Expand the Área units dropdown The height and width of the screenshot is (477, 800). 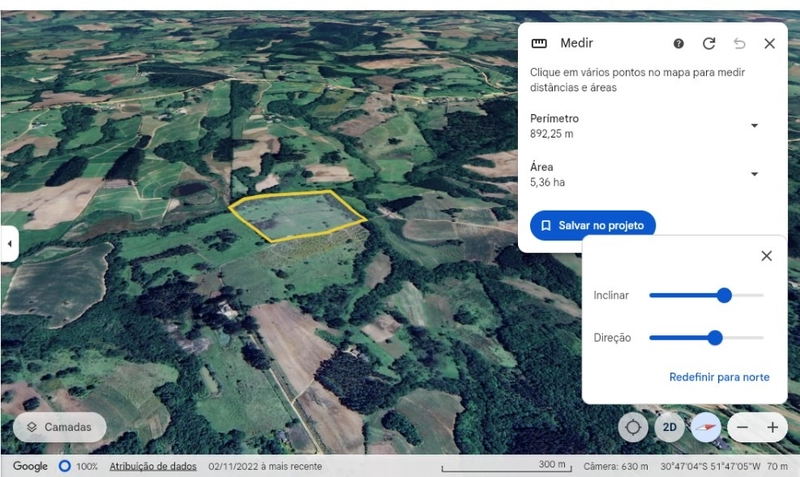[x=754, y=174]
